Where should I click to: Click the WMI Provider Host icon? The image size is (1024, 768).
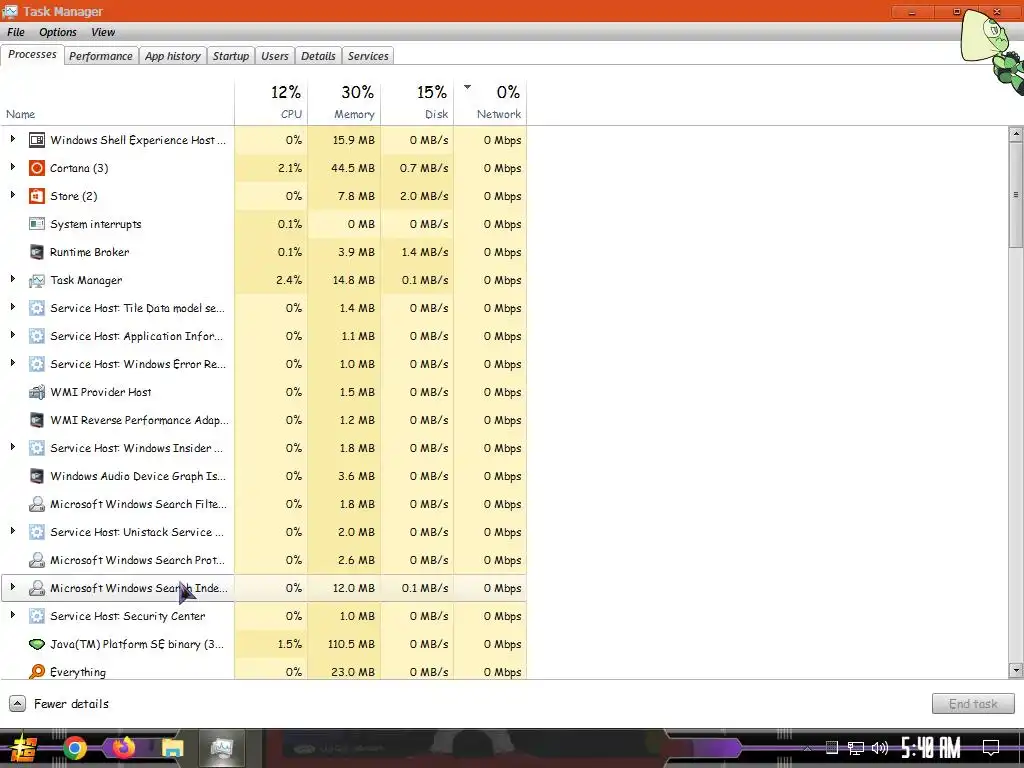[37, 392]
